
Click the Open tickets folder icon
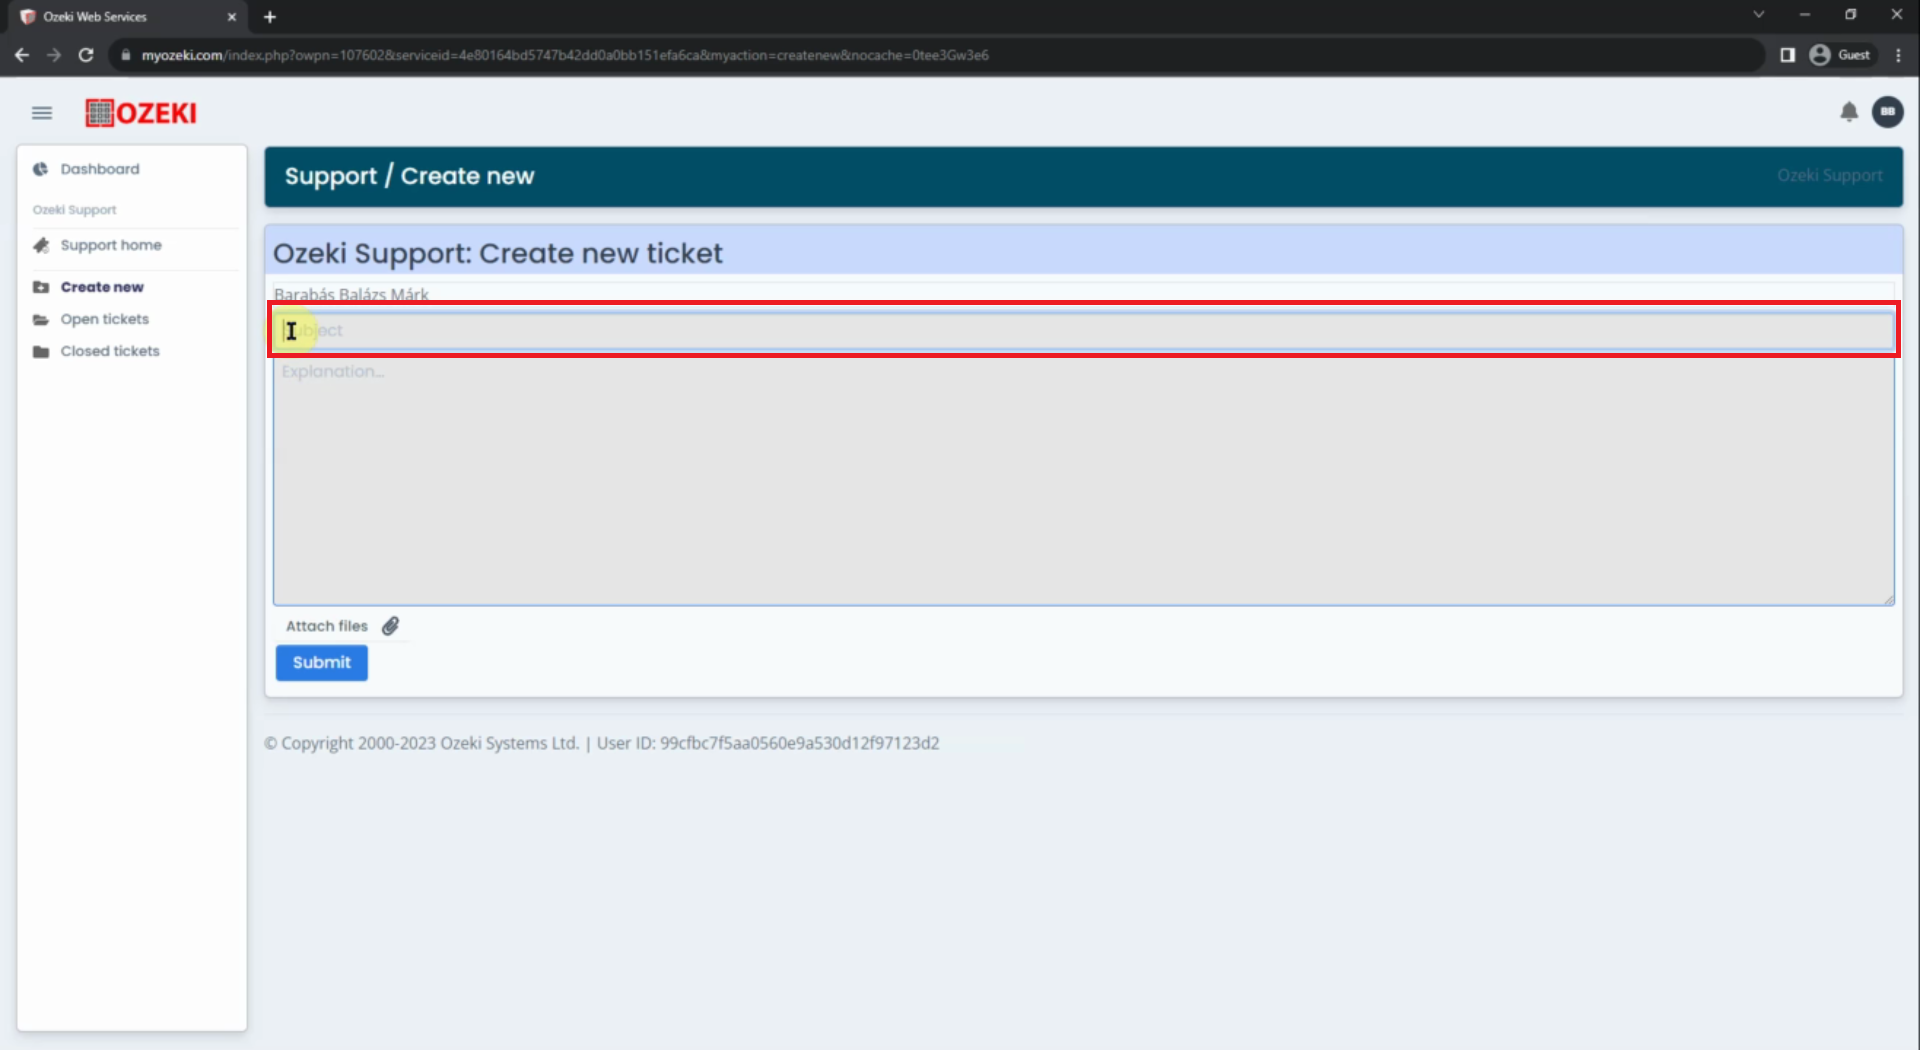click(x=41, y=319)
